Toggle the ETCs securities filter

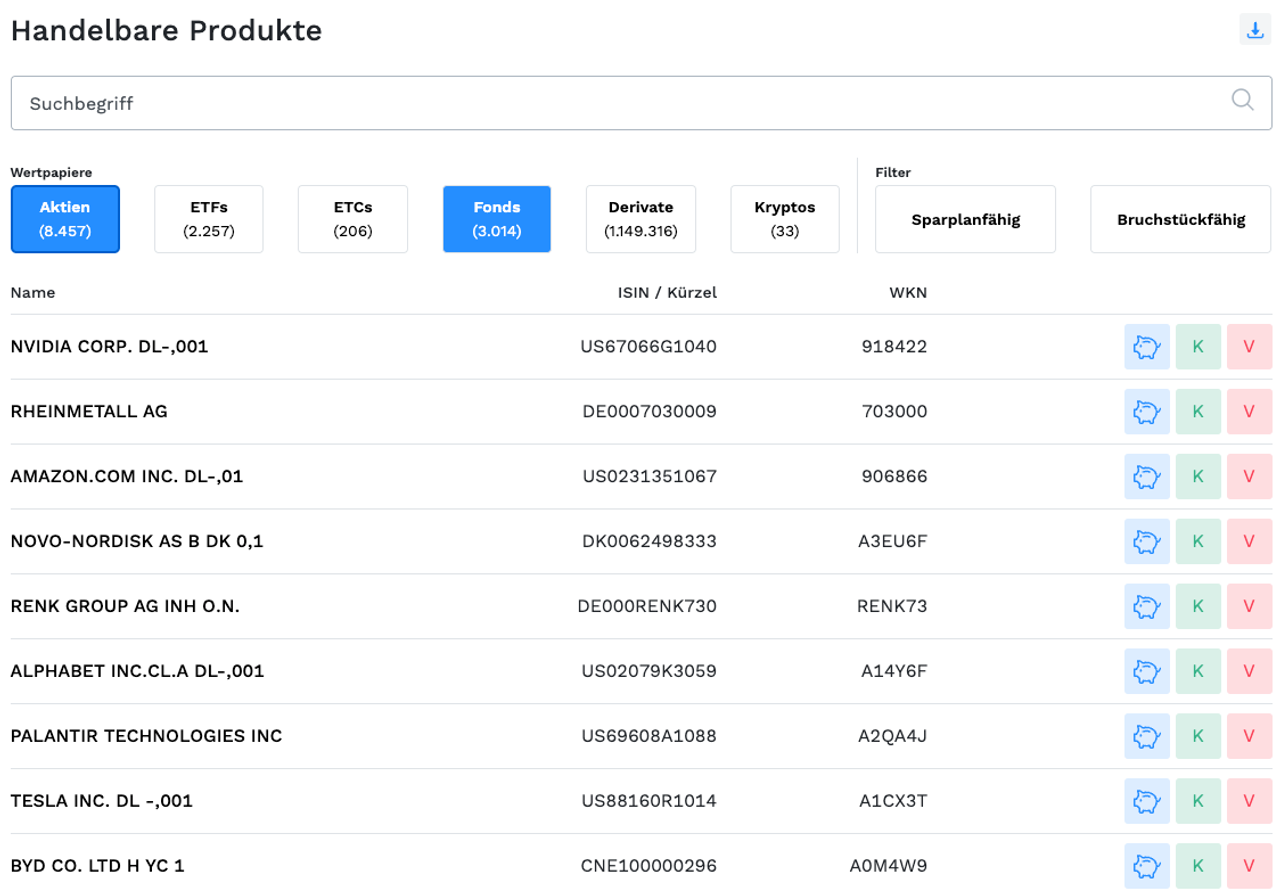pyautogui.click(x=353, y=219)
